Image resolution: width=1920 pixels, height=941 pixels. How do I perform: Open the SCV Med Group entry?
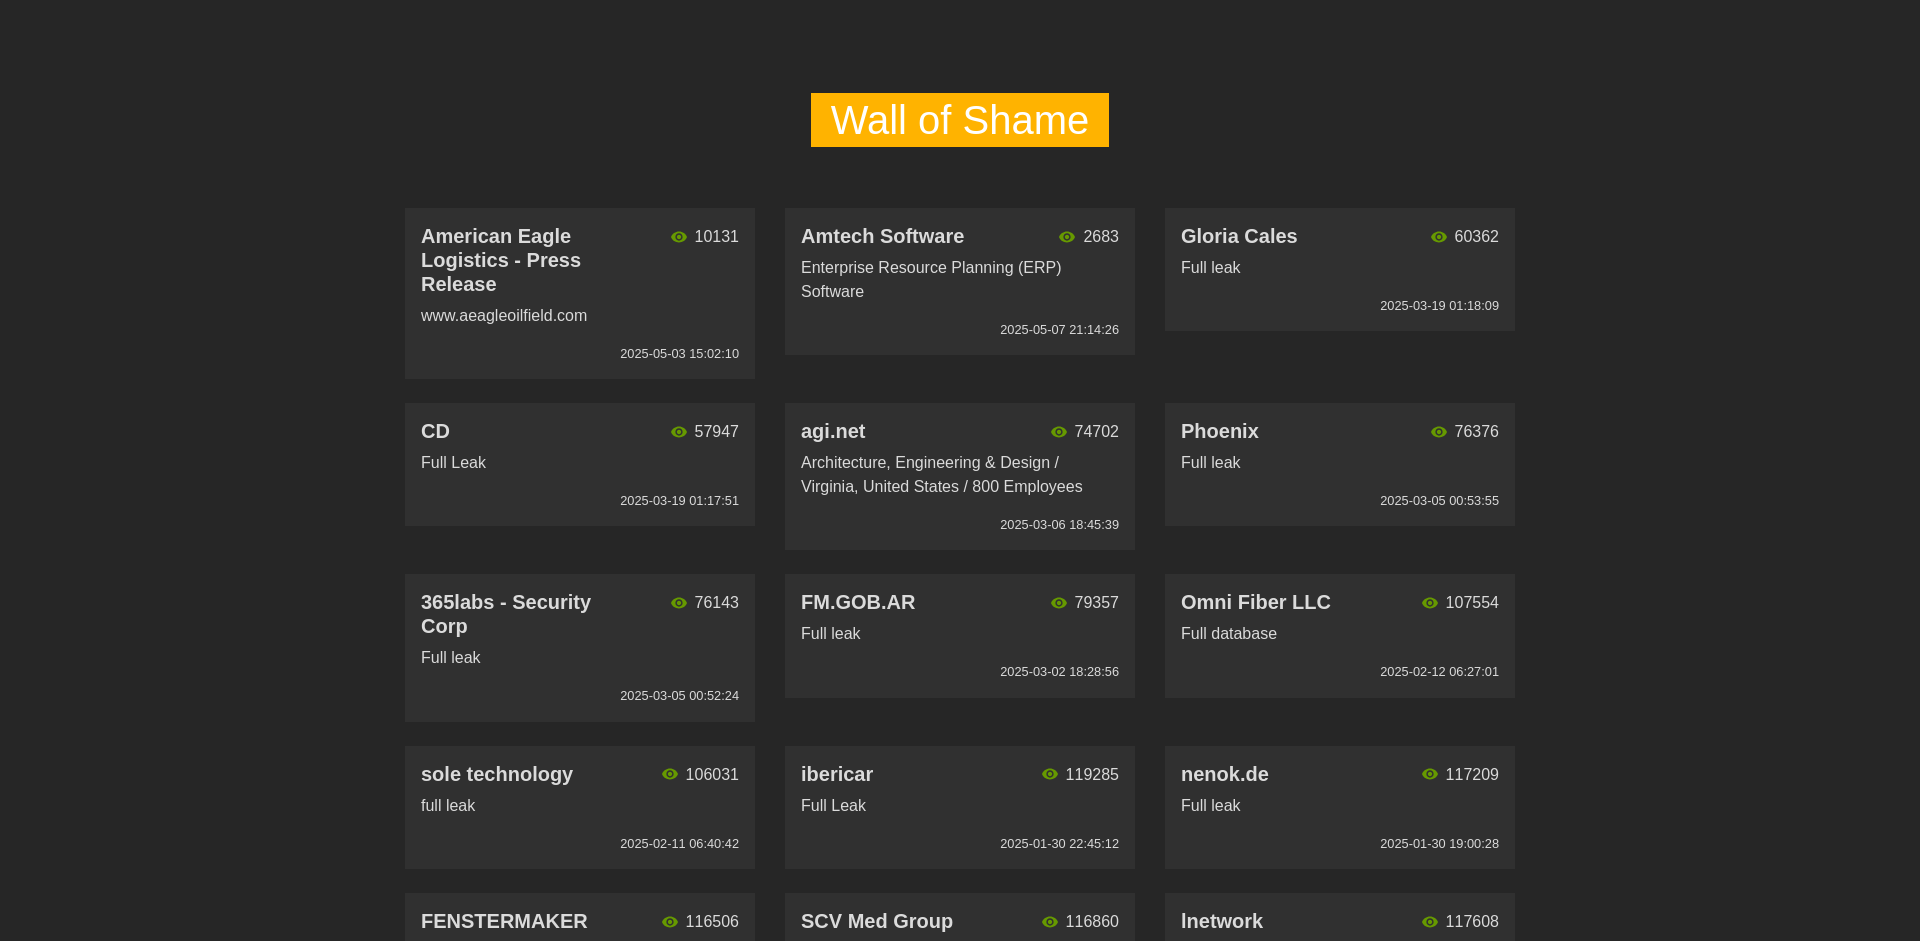point(877,921)
